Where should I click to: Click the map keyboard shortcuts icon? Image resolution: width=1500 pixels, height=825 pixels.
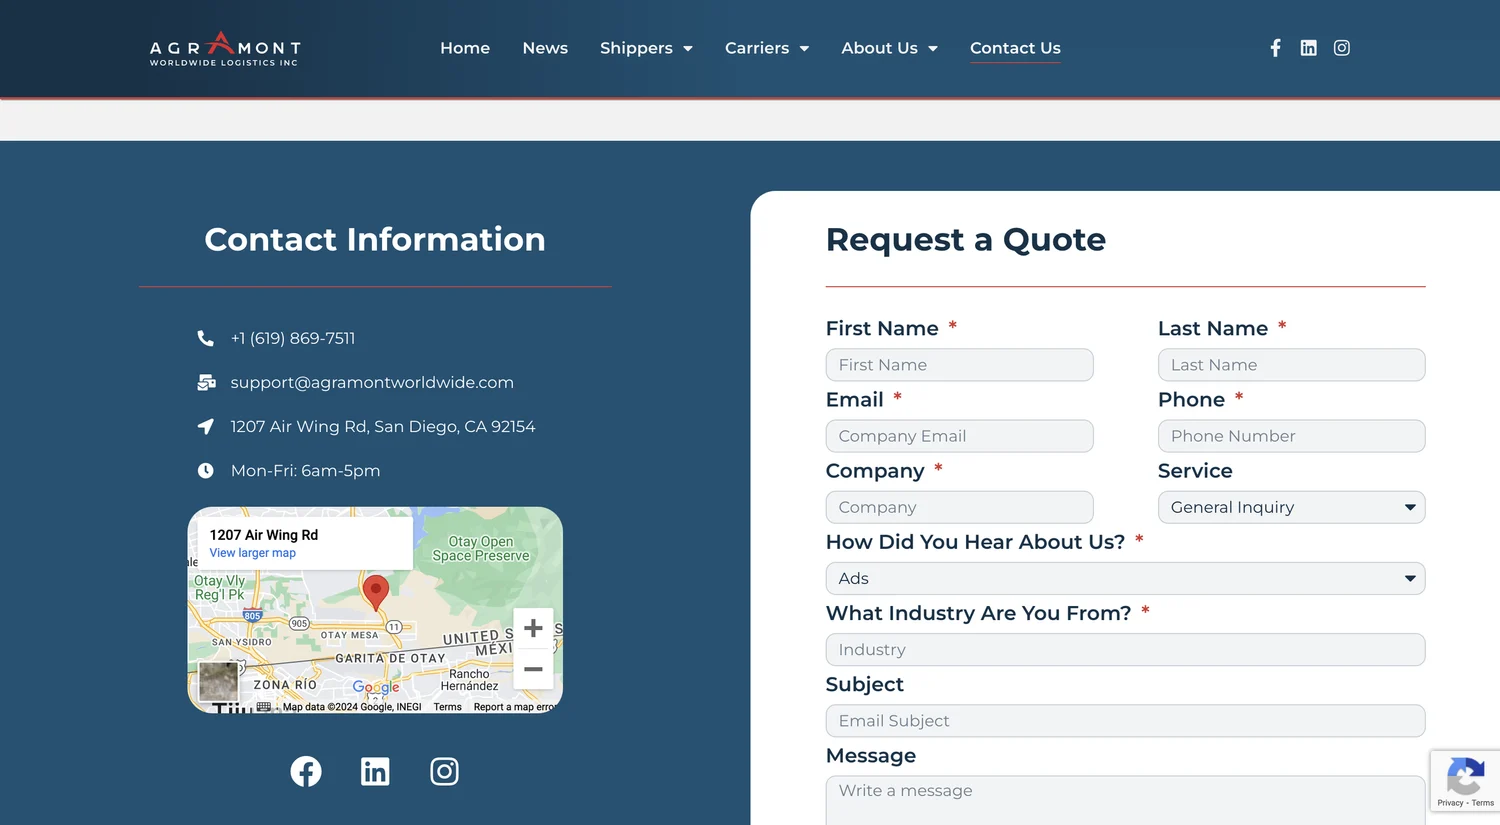[x=264, y=706]
